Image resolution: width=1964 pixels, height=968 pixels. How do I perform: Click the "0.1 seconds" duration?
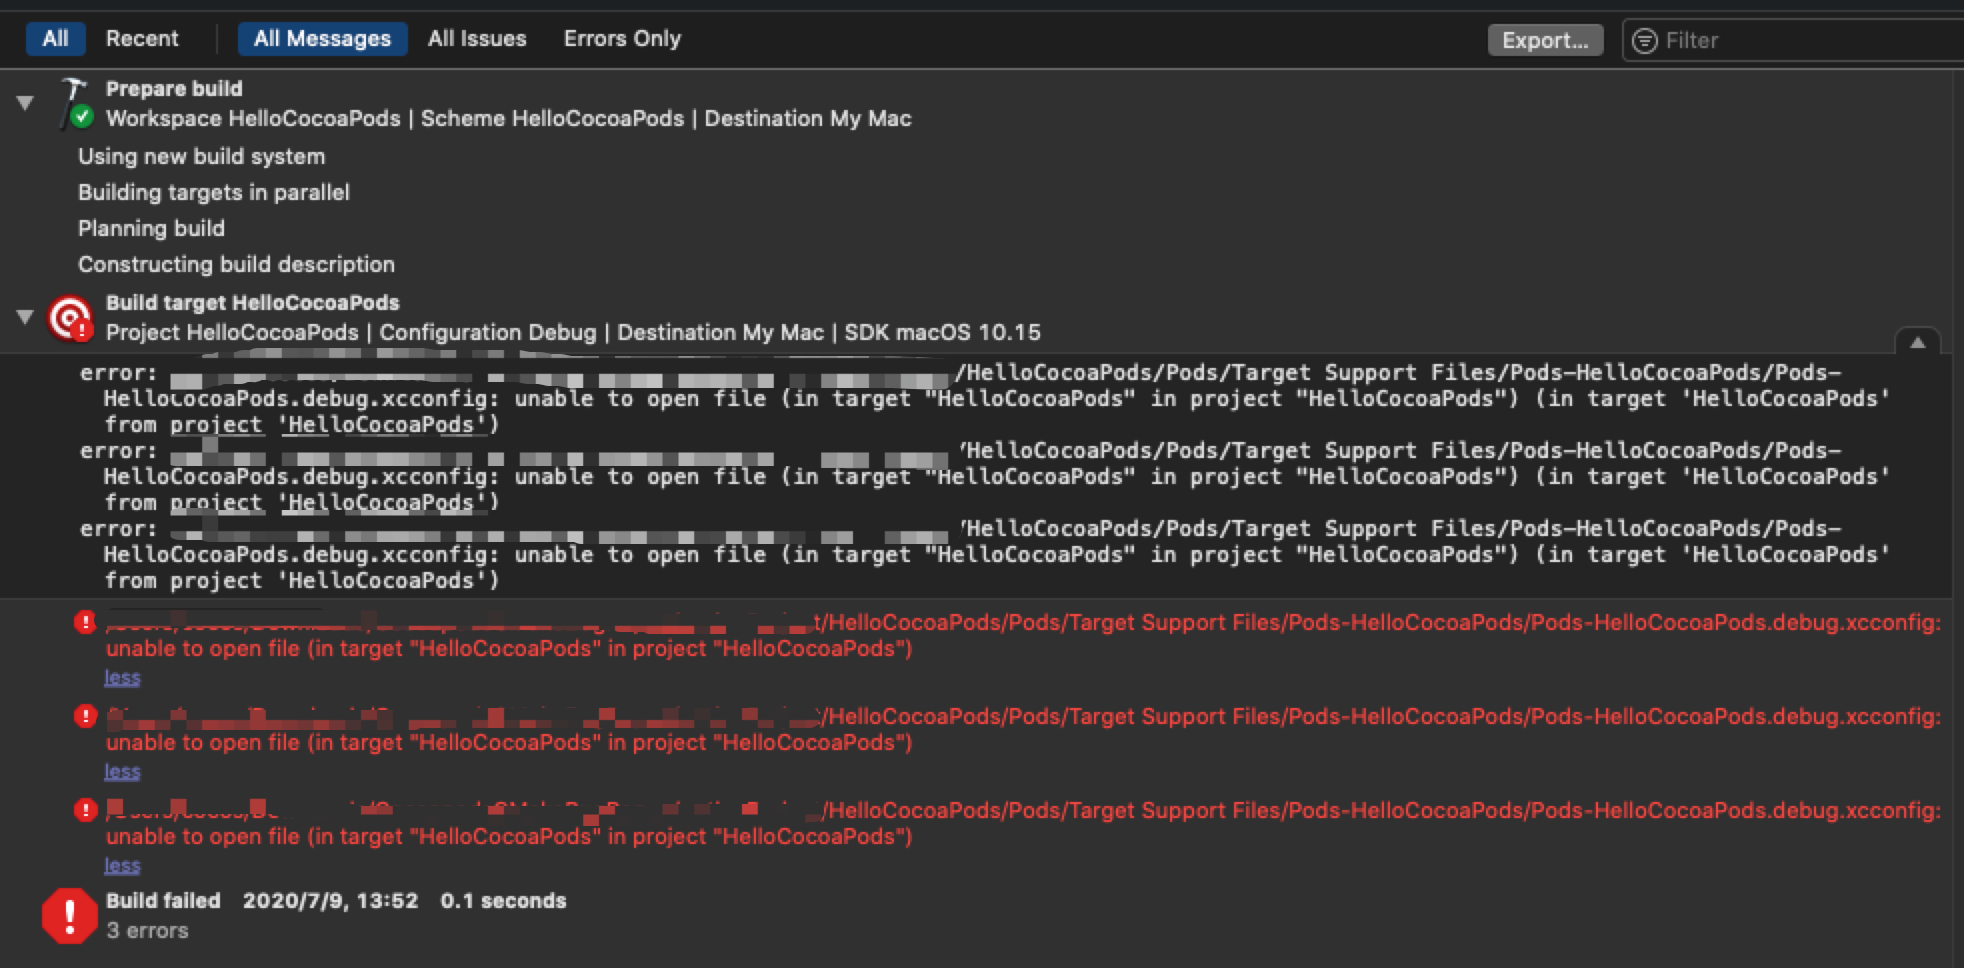(503, 901)
